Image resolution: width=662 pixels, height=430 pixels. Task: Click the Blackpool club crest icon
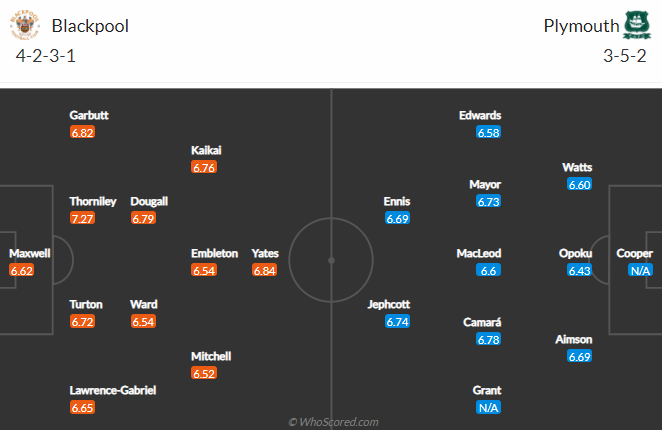(x=25, y=25)
